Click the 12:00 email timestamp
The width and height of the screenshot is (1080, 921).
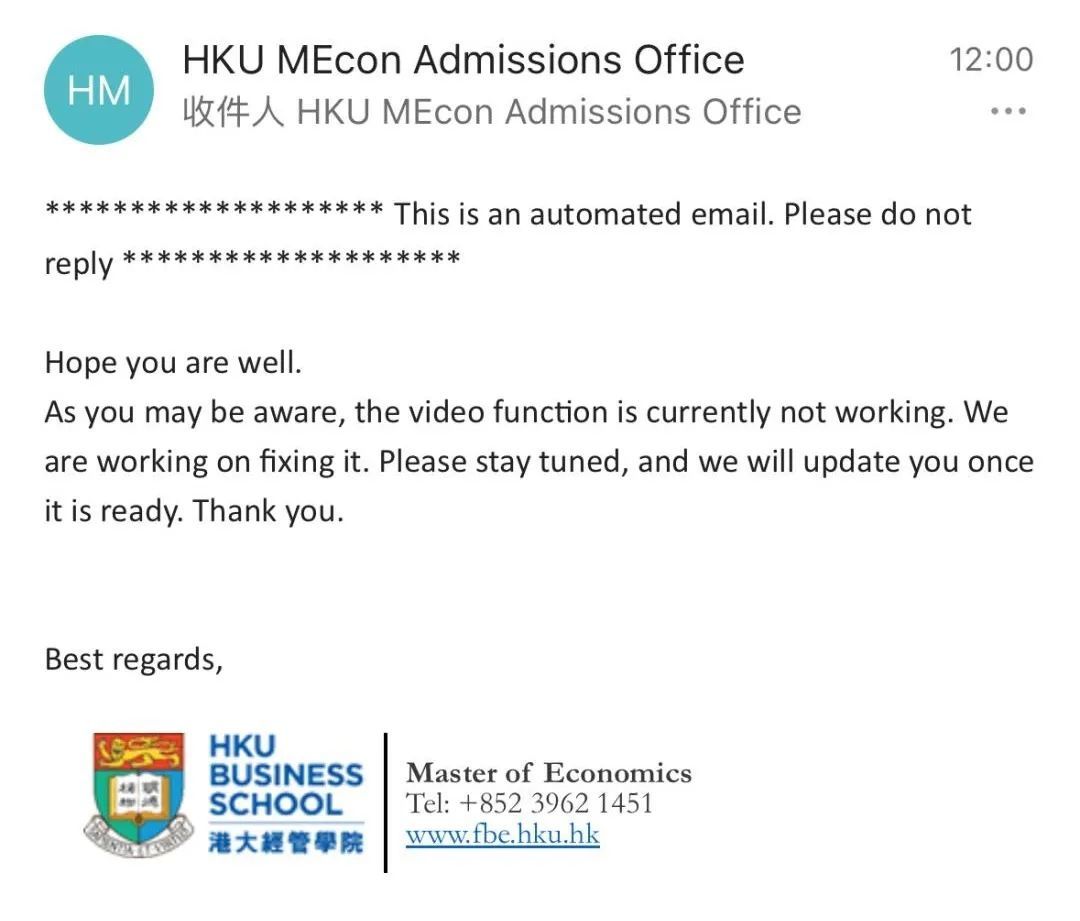pos(991,59)
